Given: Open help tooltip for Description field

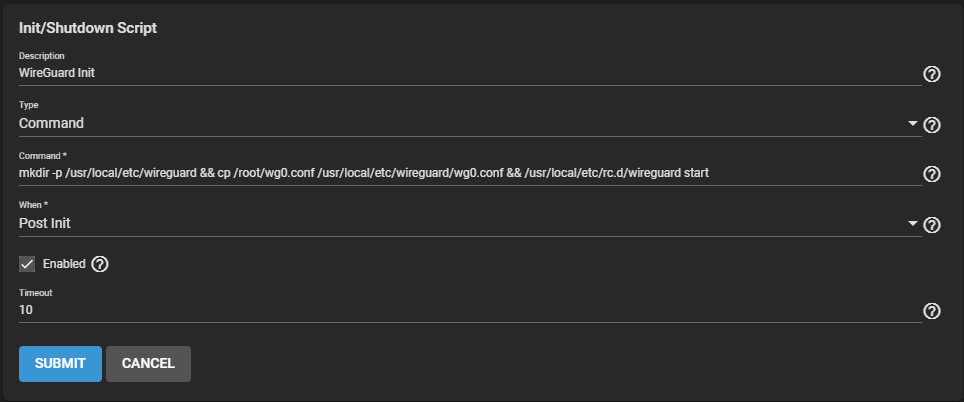Looking at the screenshot, I should pyautogui.click(x=931, y=74).
